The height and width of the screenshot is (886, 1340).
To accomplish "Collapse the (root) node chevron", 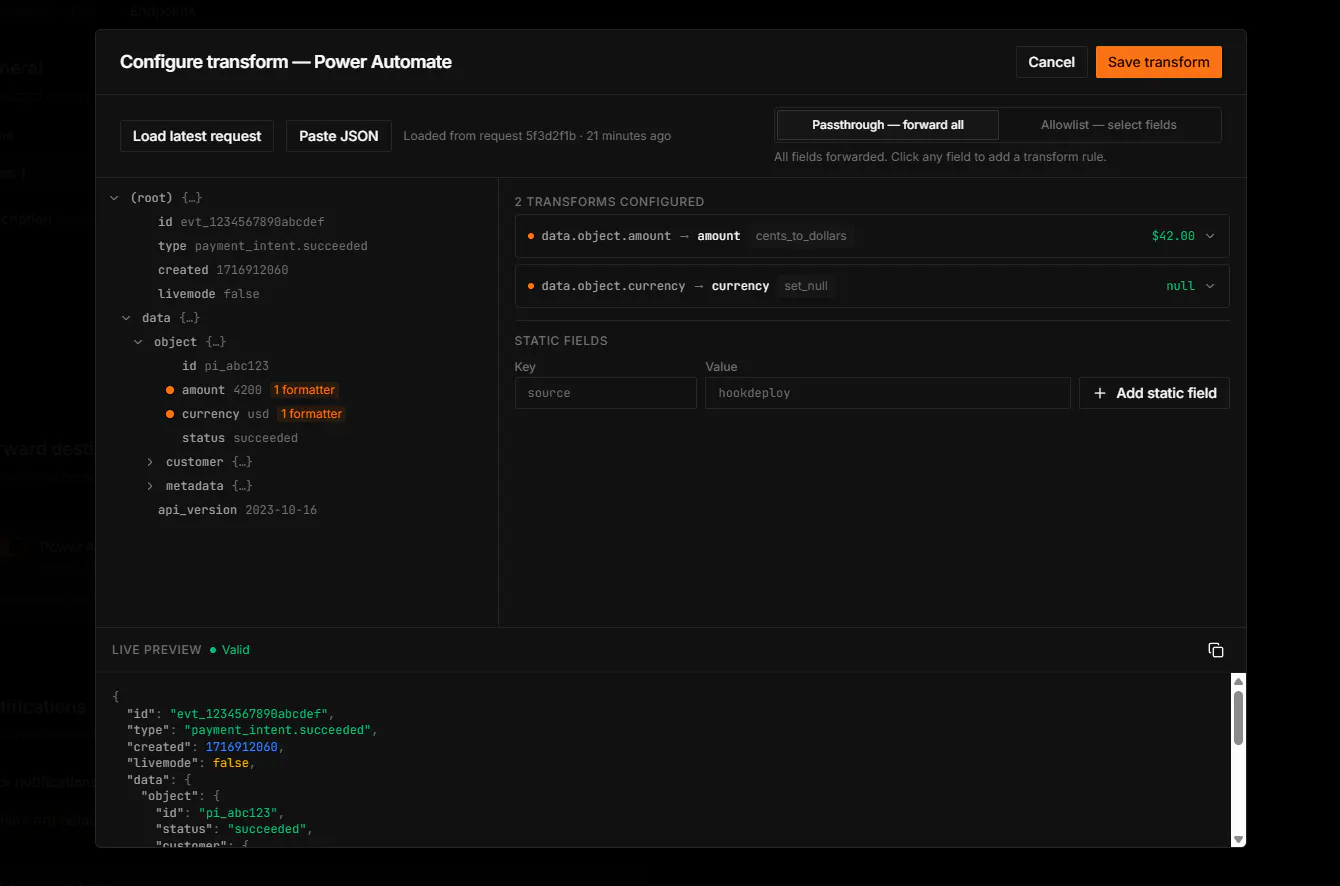I will (114, 198).
